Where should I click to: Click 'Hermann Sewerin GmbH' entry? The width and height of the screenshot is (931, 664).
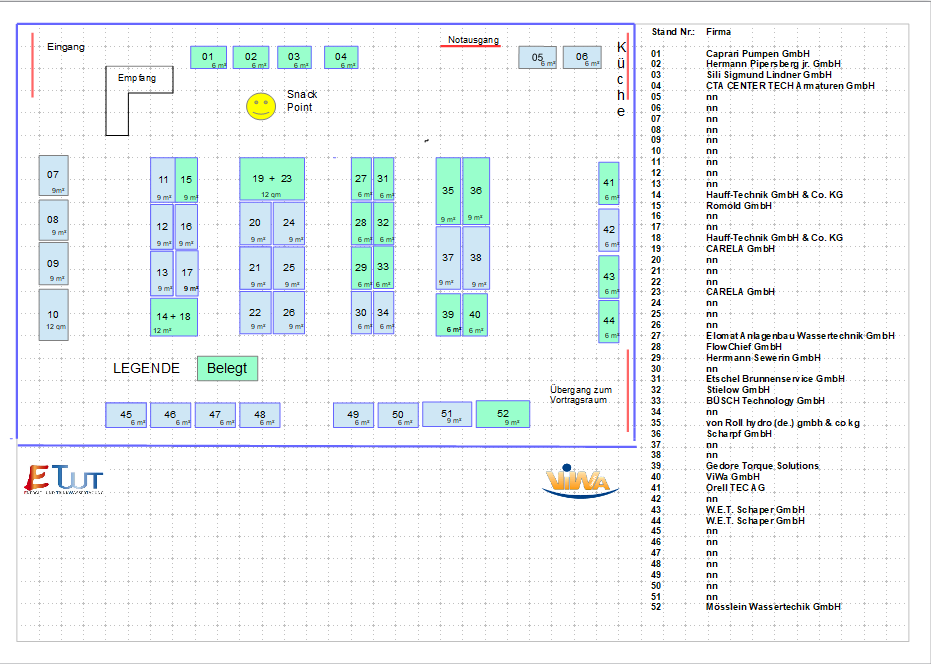coord(764,358)
